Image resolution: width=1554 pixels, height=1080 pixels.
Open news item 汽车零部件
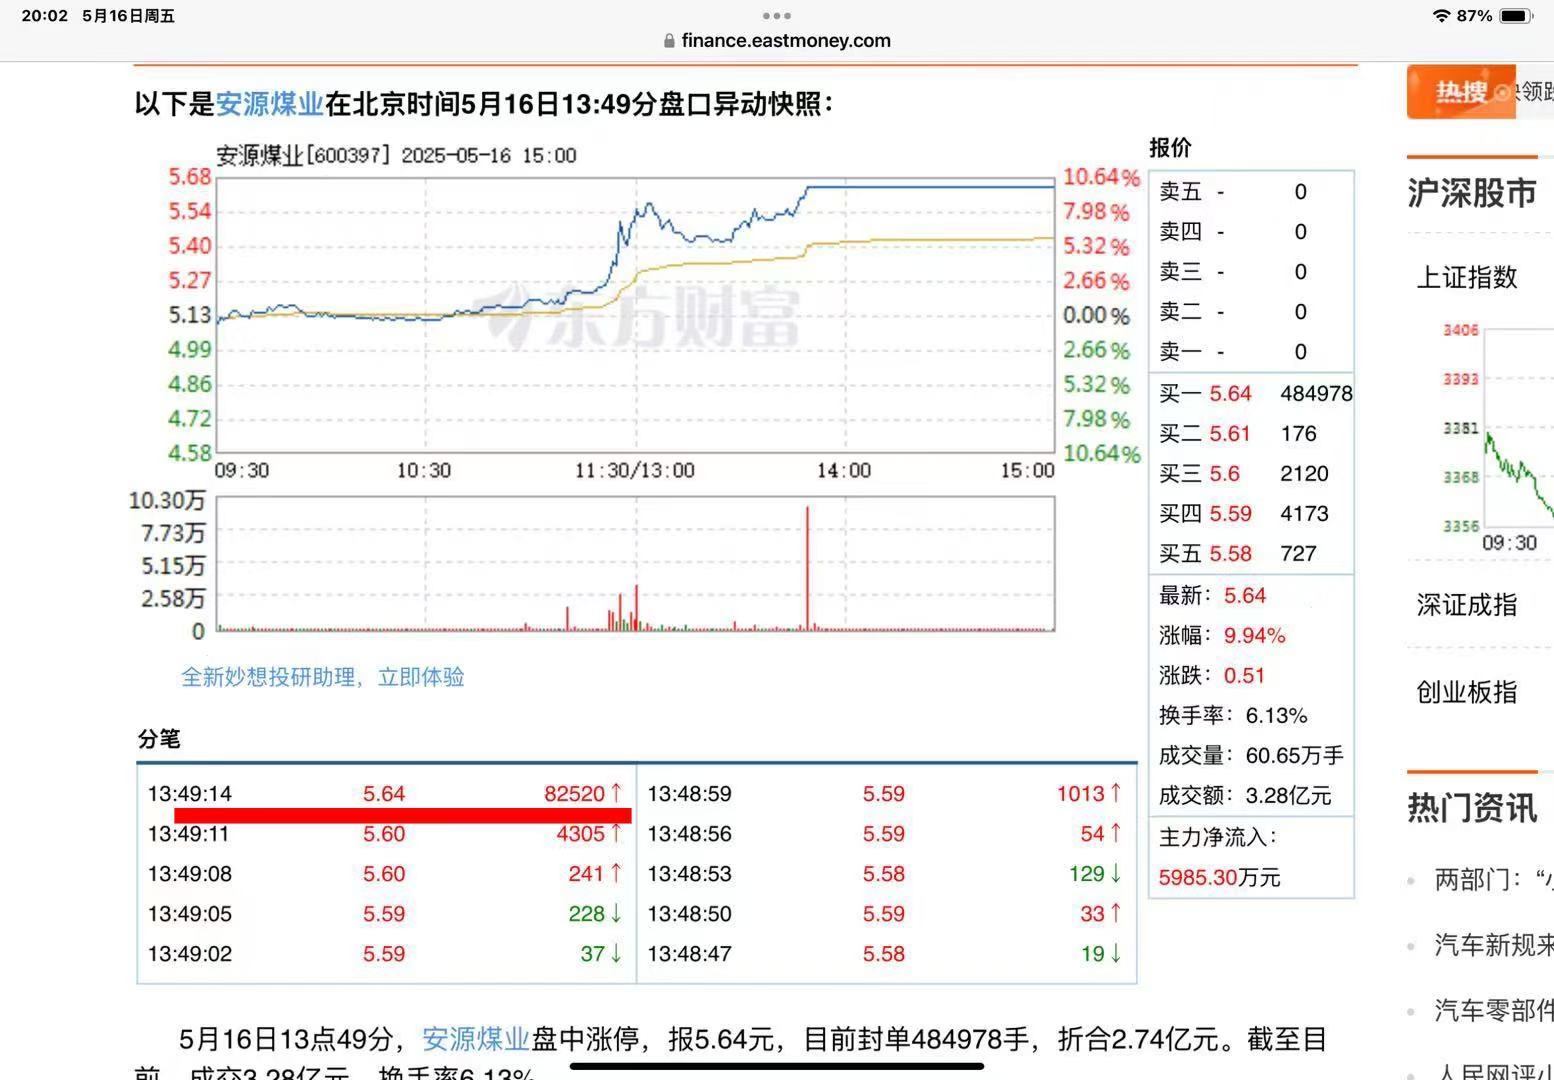1494,1010
